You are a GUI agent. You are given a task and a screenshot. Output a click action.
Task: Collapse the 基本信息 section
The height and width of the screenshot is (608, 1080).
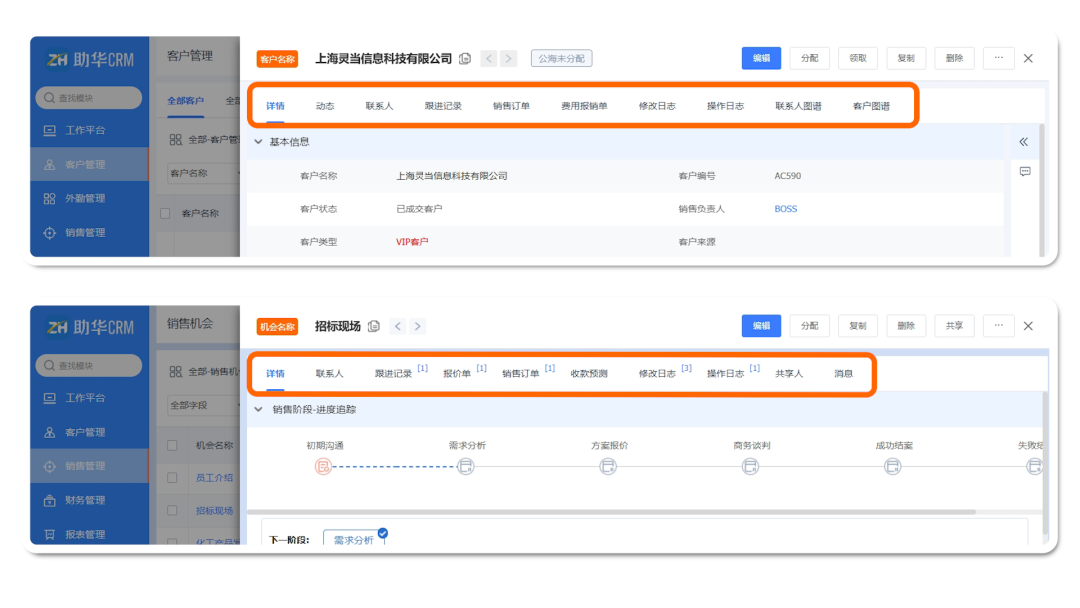click(x=258, y=142)
